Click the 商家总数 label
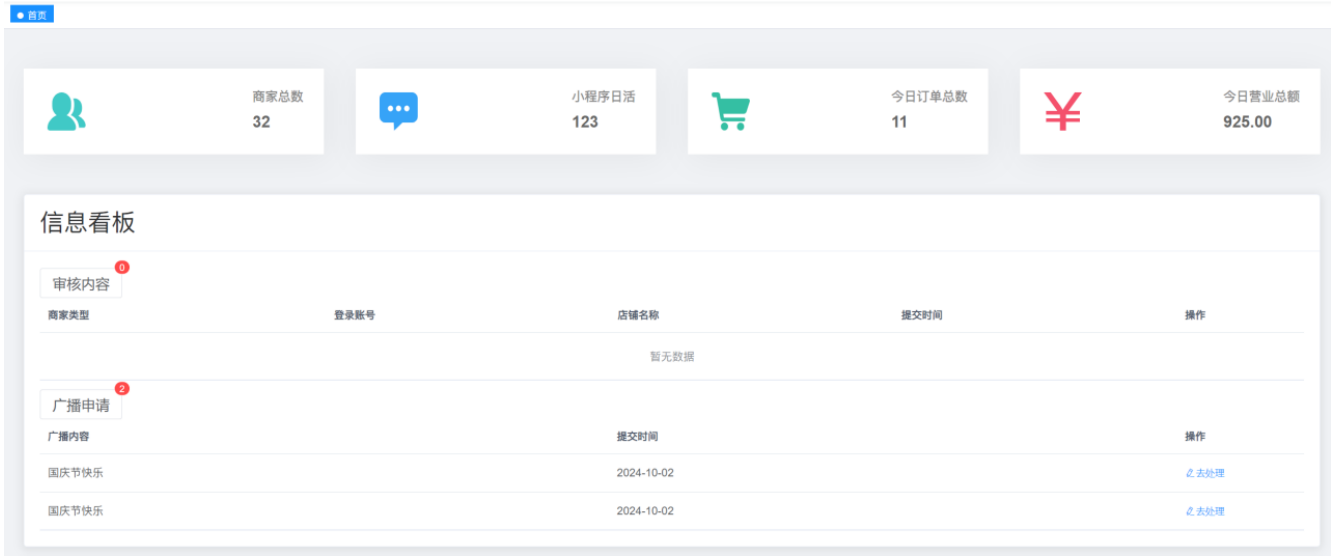The height and width of the screenshot is (556, 1331). (277, 97)
